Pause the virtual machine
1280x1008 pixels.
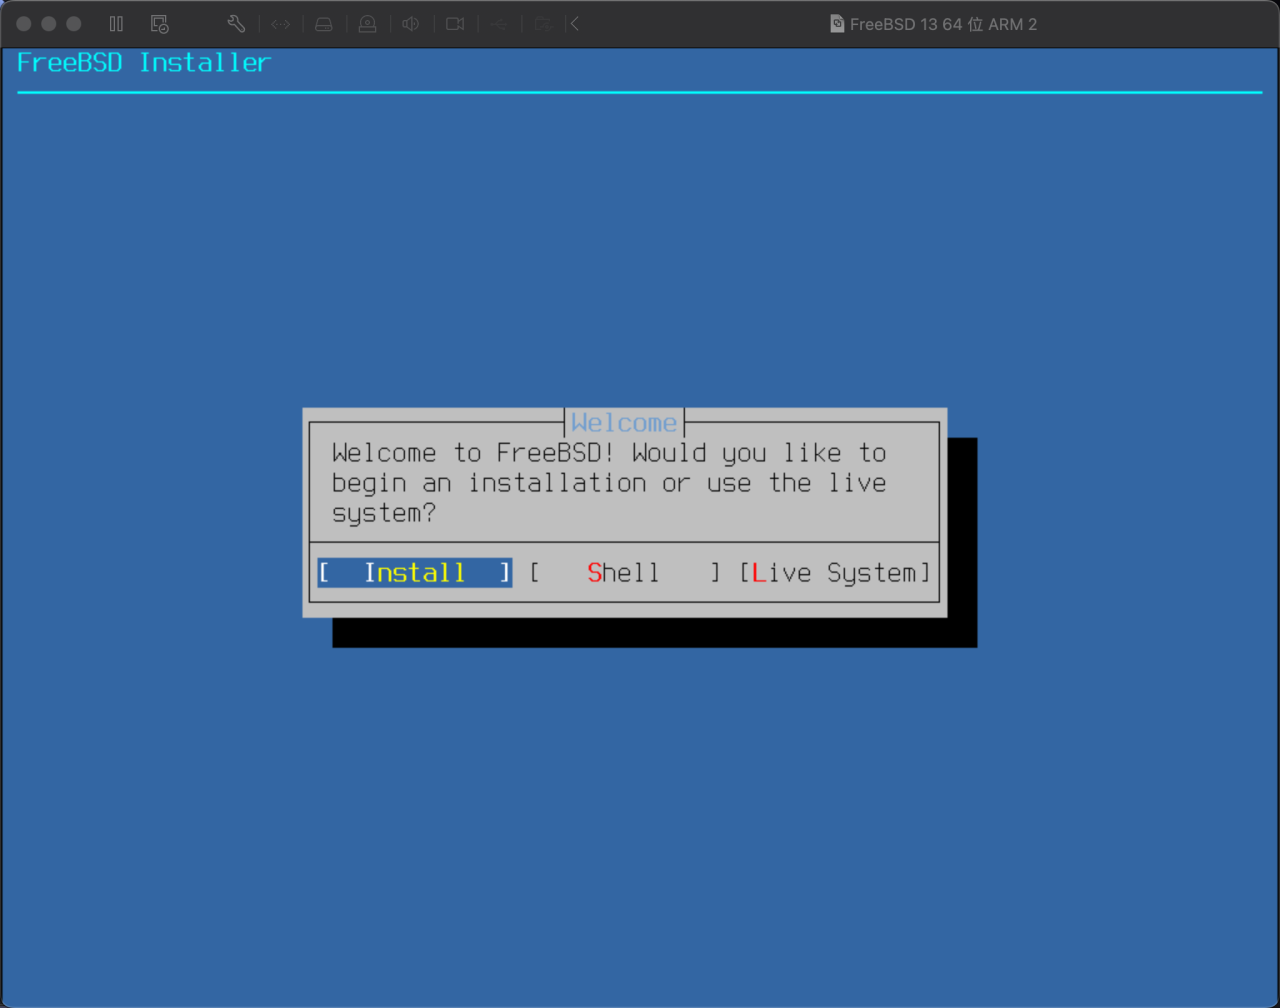click(x=116, y=24)
